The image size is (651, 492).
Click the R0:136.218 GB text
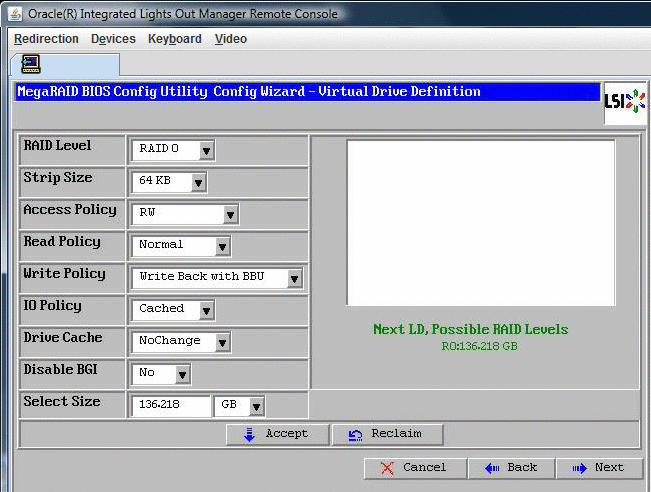pos(480,346)
